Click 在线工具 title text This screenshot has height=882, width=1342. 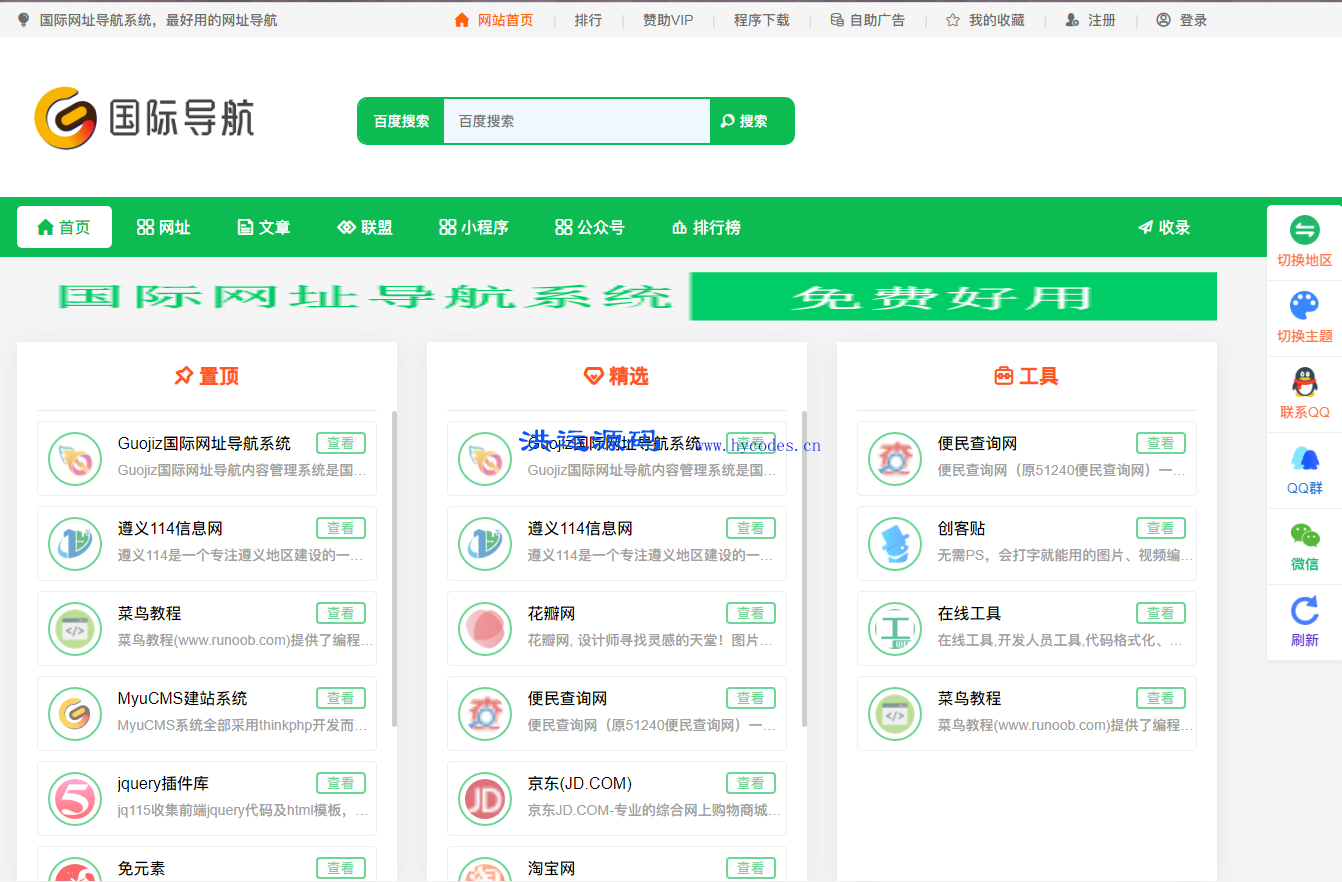pos(970,613)
